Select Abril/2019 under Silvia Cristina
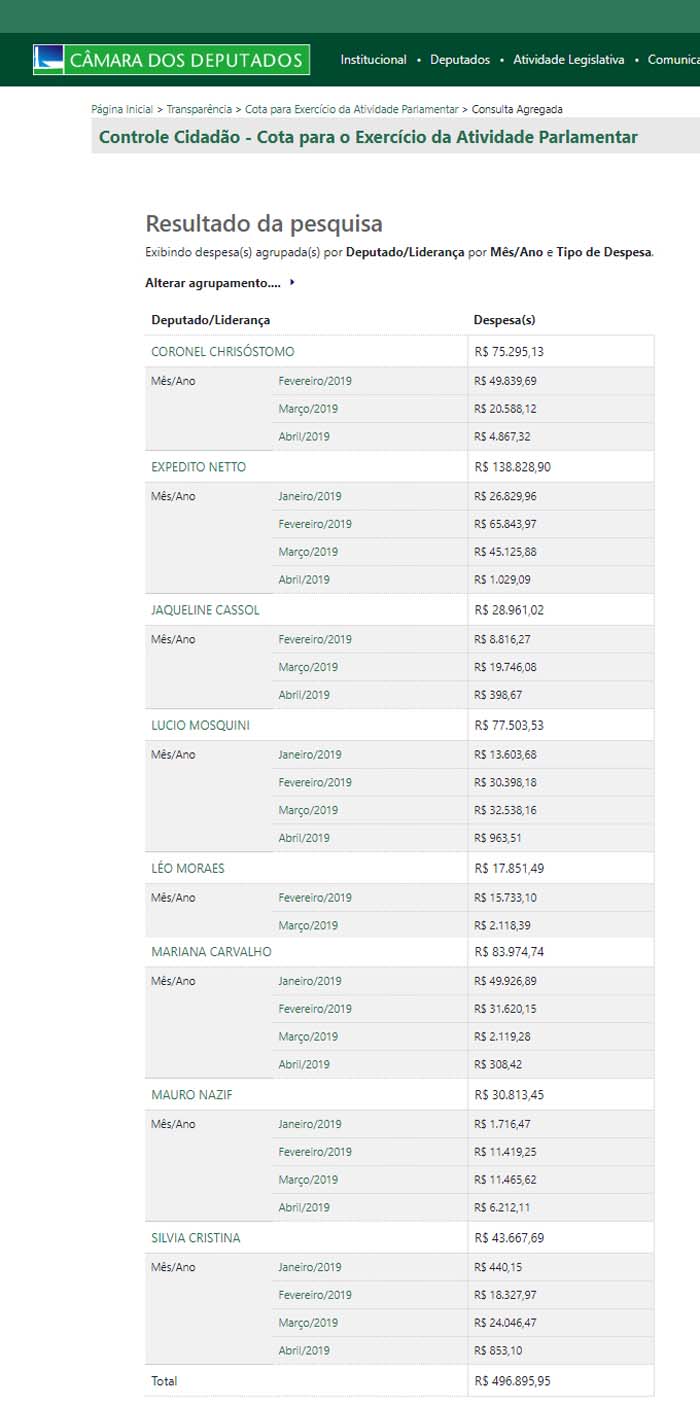The width and height of the screenshot is (700, 1406). [x=304, y=1350]
